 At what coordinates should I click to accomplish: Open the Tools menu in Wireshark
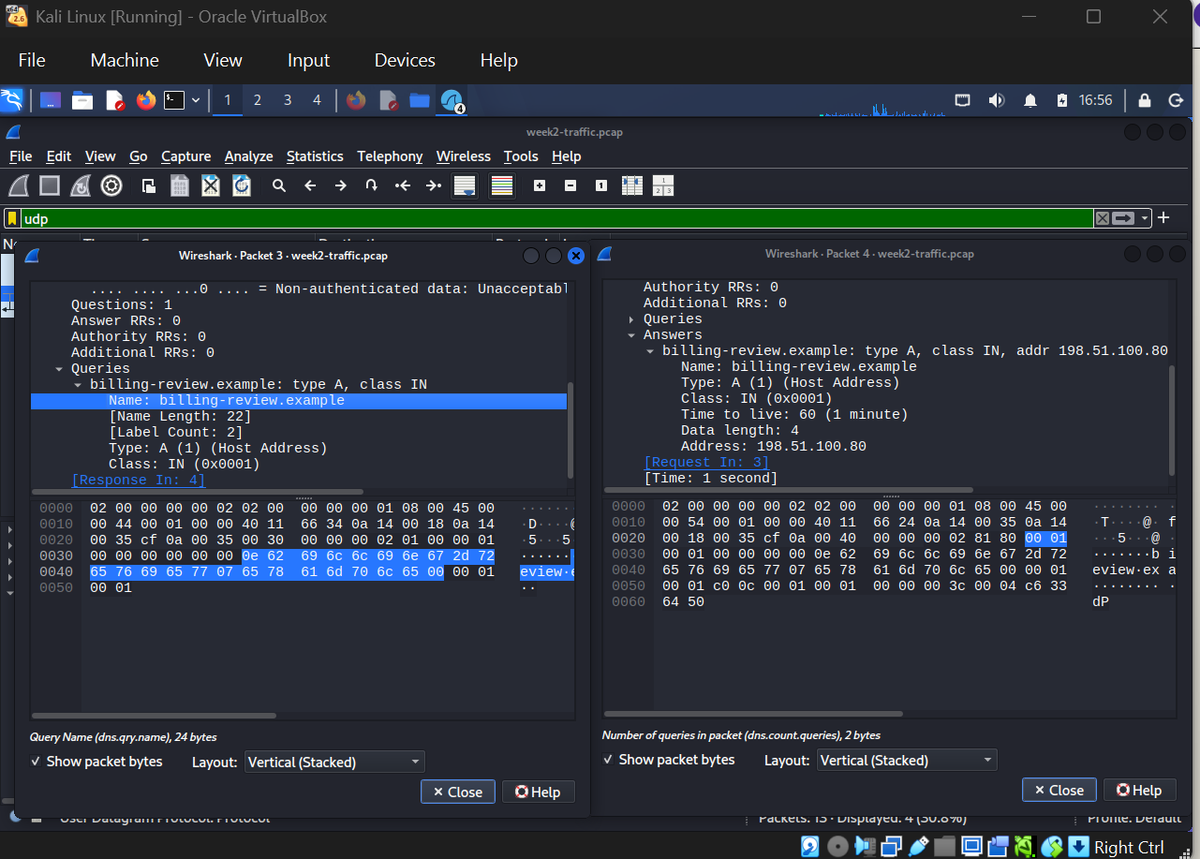coord(521,156)
